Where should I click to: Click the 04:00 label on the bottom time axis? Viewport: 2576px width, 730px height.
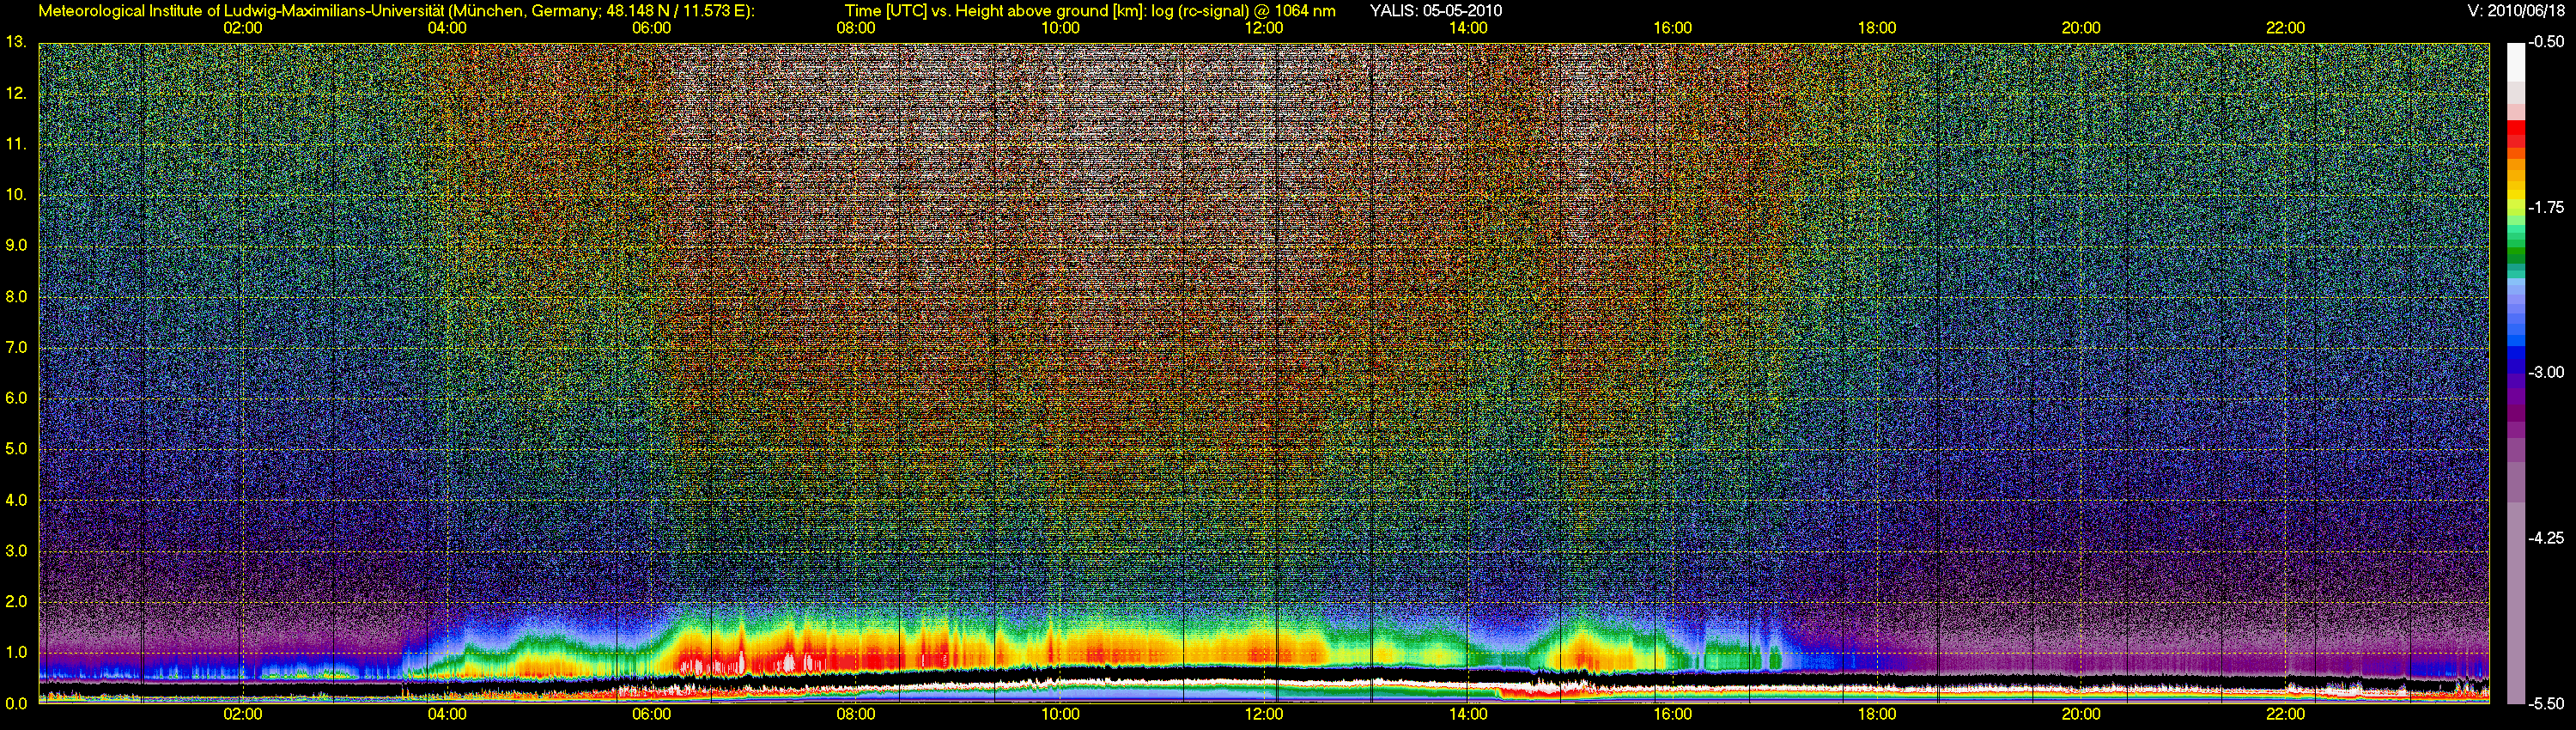pyautogui.click(x=447, y=715)
